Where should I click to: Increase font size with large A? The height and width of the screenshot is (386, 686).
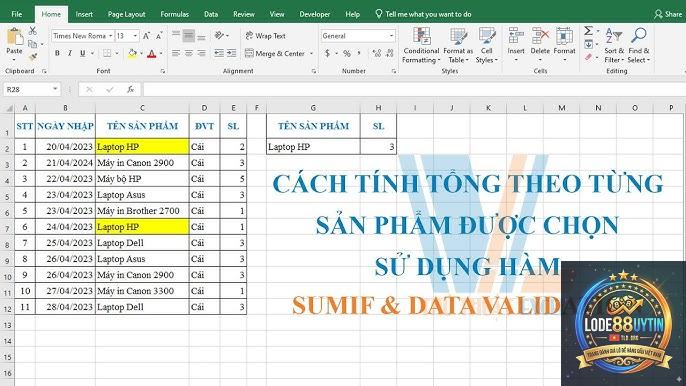pyautogui.click(x=147, y=36)
